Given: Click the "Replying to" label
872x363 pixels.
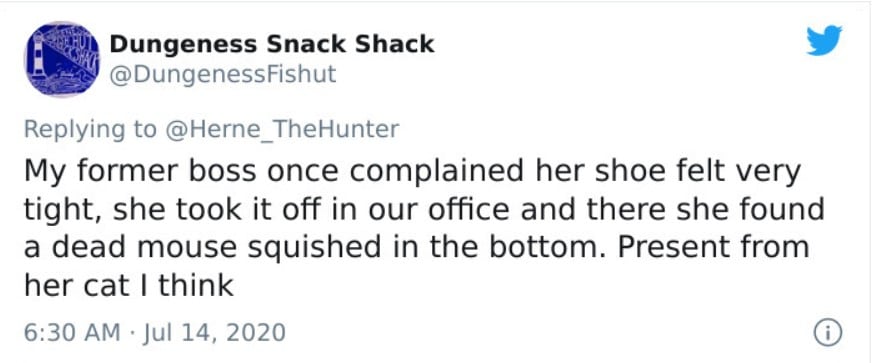Looking at the screenshot, I should point(91,130).
